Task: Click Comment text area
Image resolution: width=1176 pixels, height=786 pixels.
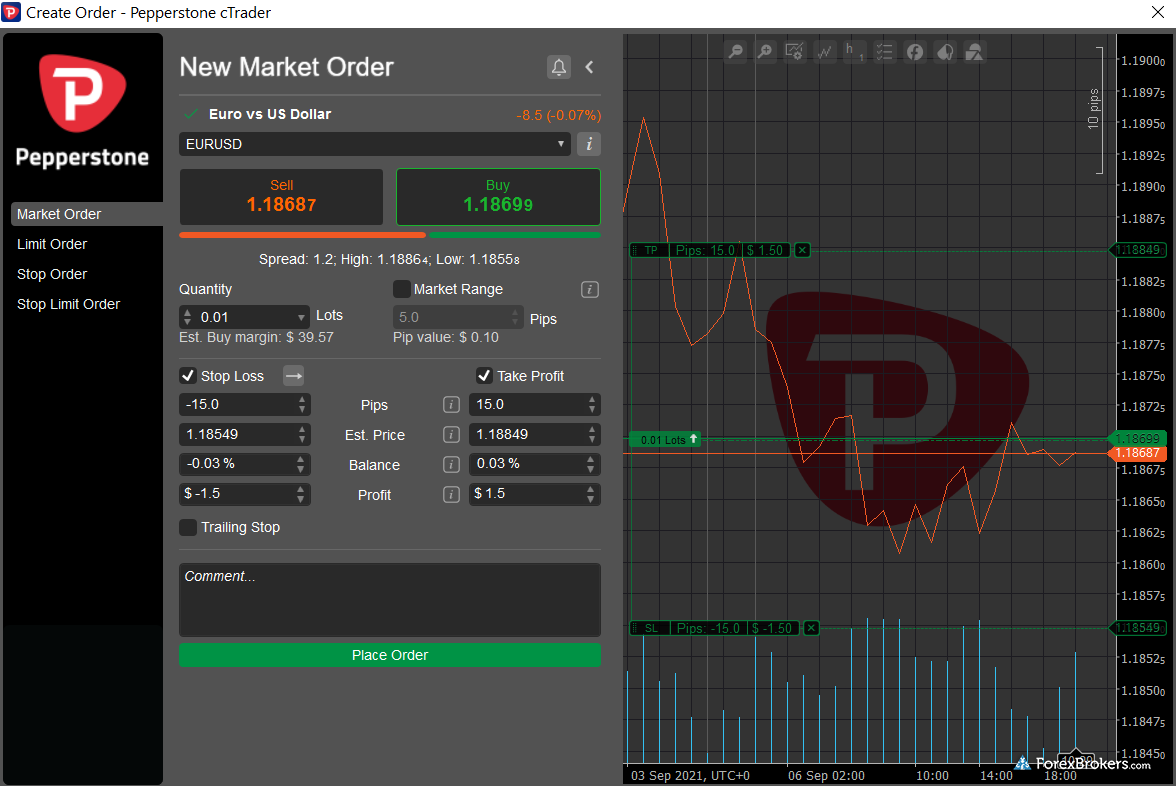Action: [x=389, y=600]
